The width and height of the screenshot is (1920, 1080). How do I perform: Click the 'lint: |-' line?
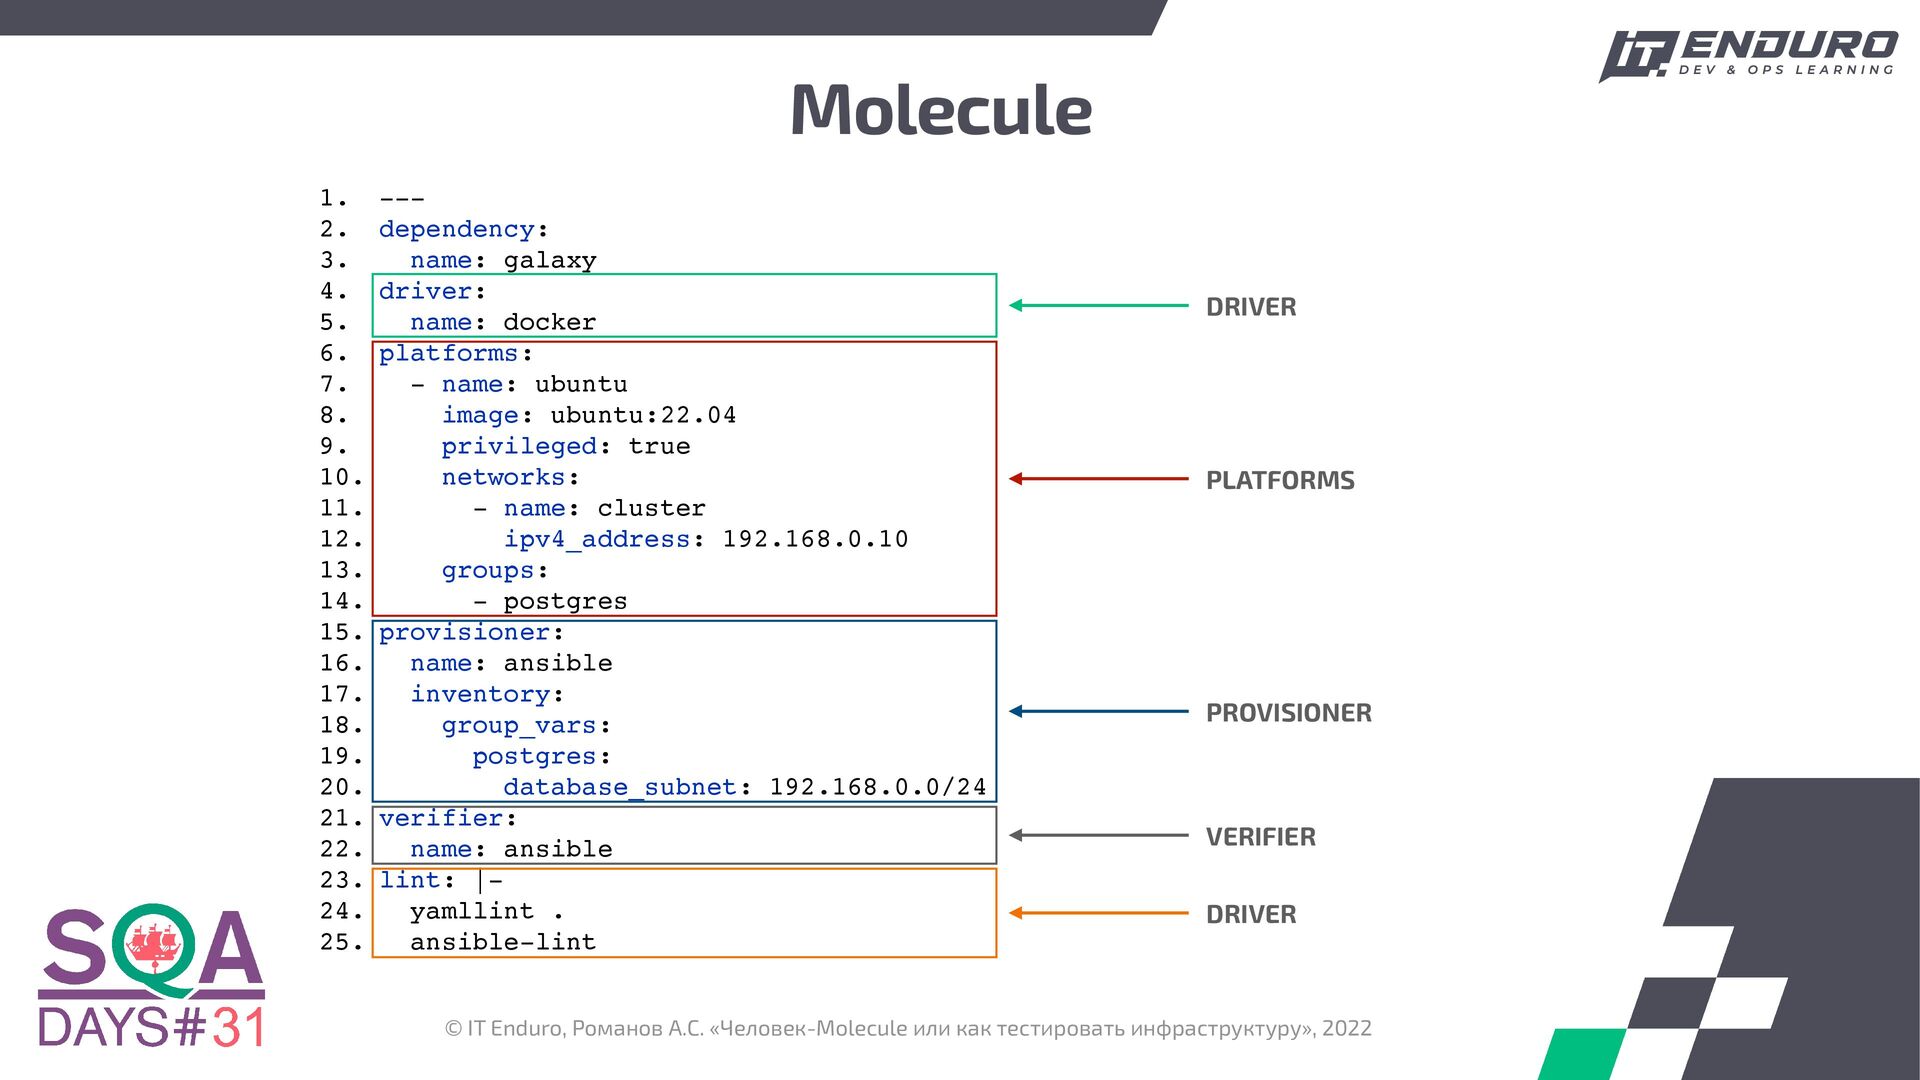(441, 880)
